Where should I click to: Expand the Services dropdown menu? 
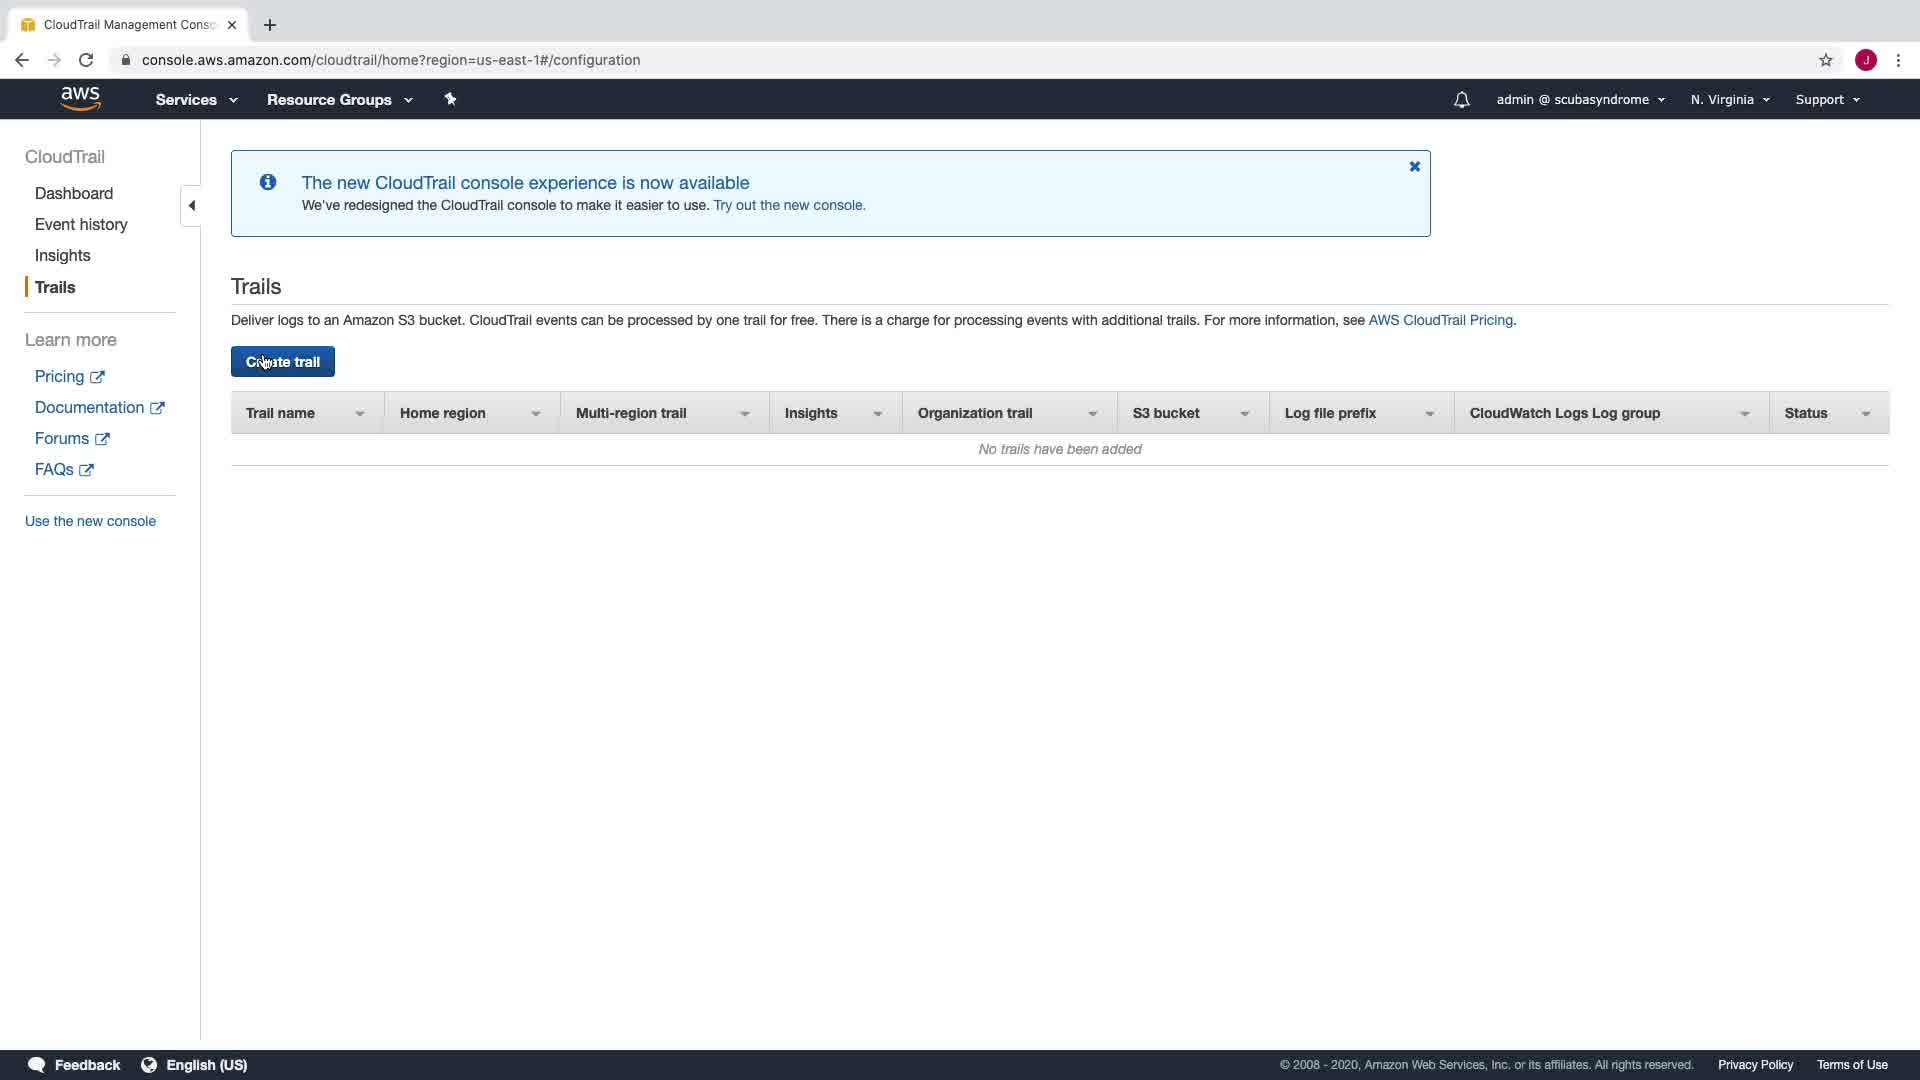pyautogui.click(x=196, y=100)
